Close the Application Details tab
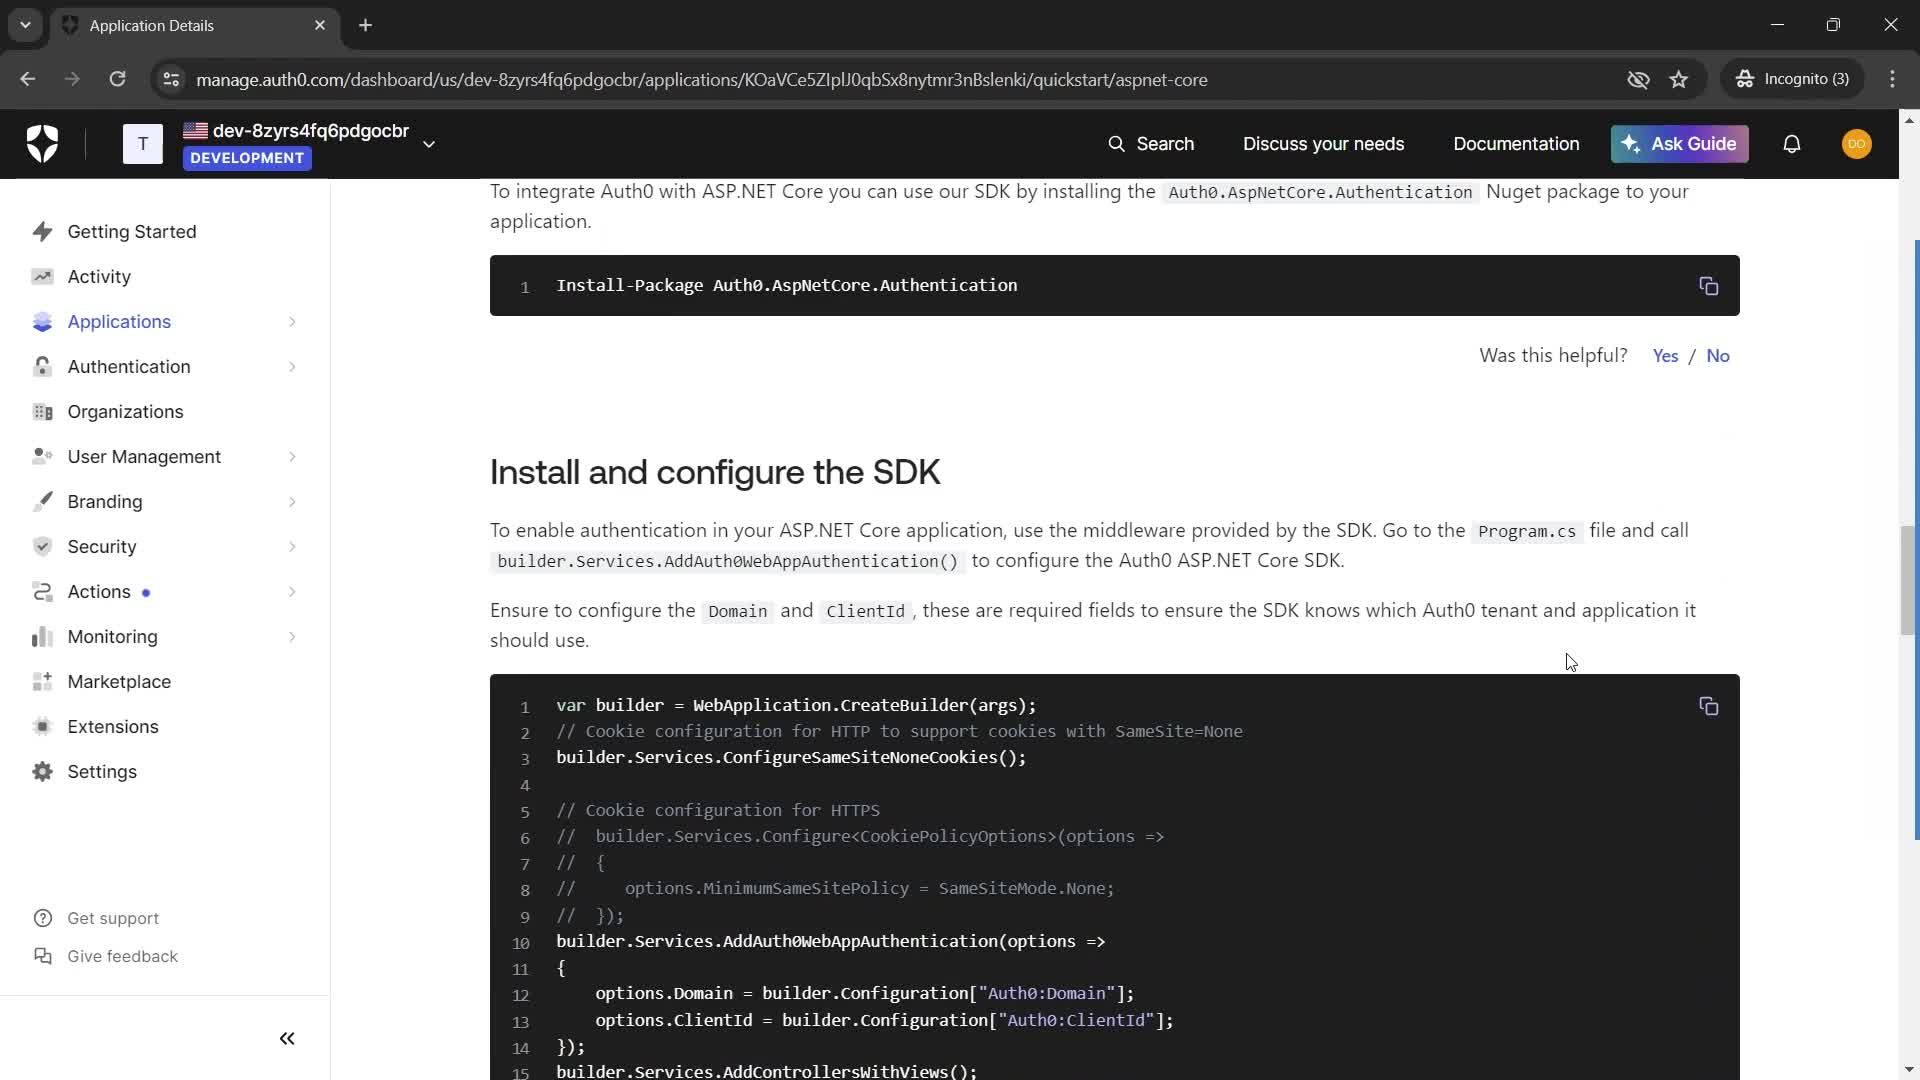Screen dimensions: 1920x1080 320,25
